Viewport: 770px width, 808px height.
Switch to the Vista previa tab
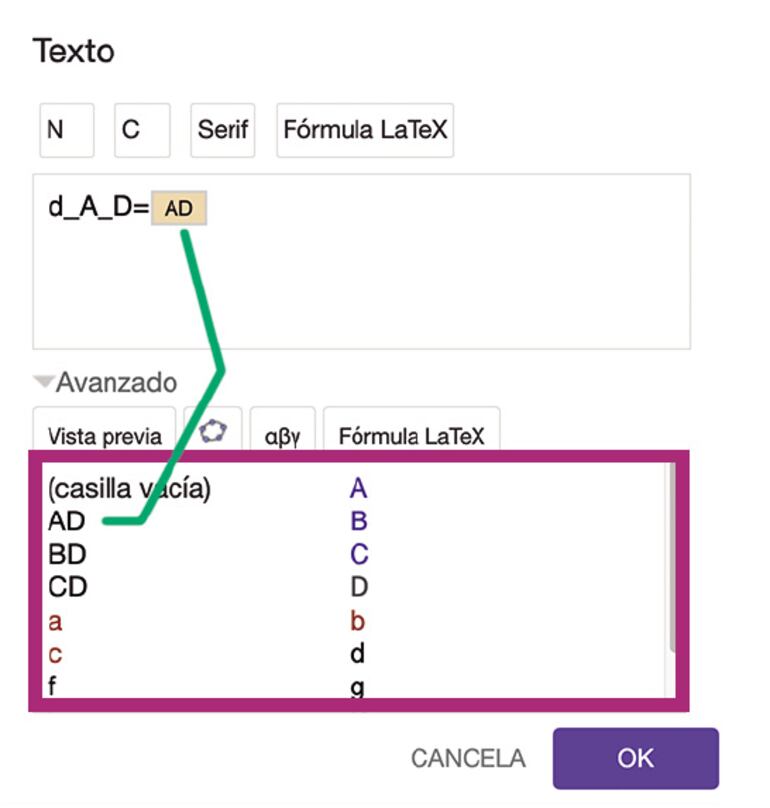click(103, 435)
